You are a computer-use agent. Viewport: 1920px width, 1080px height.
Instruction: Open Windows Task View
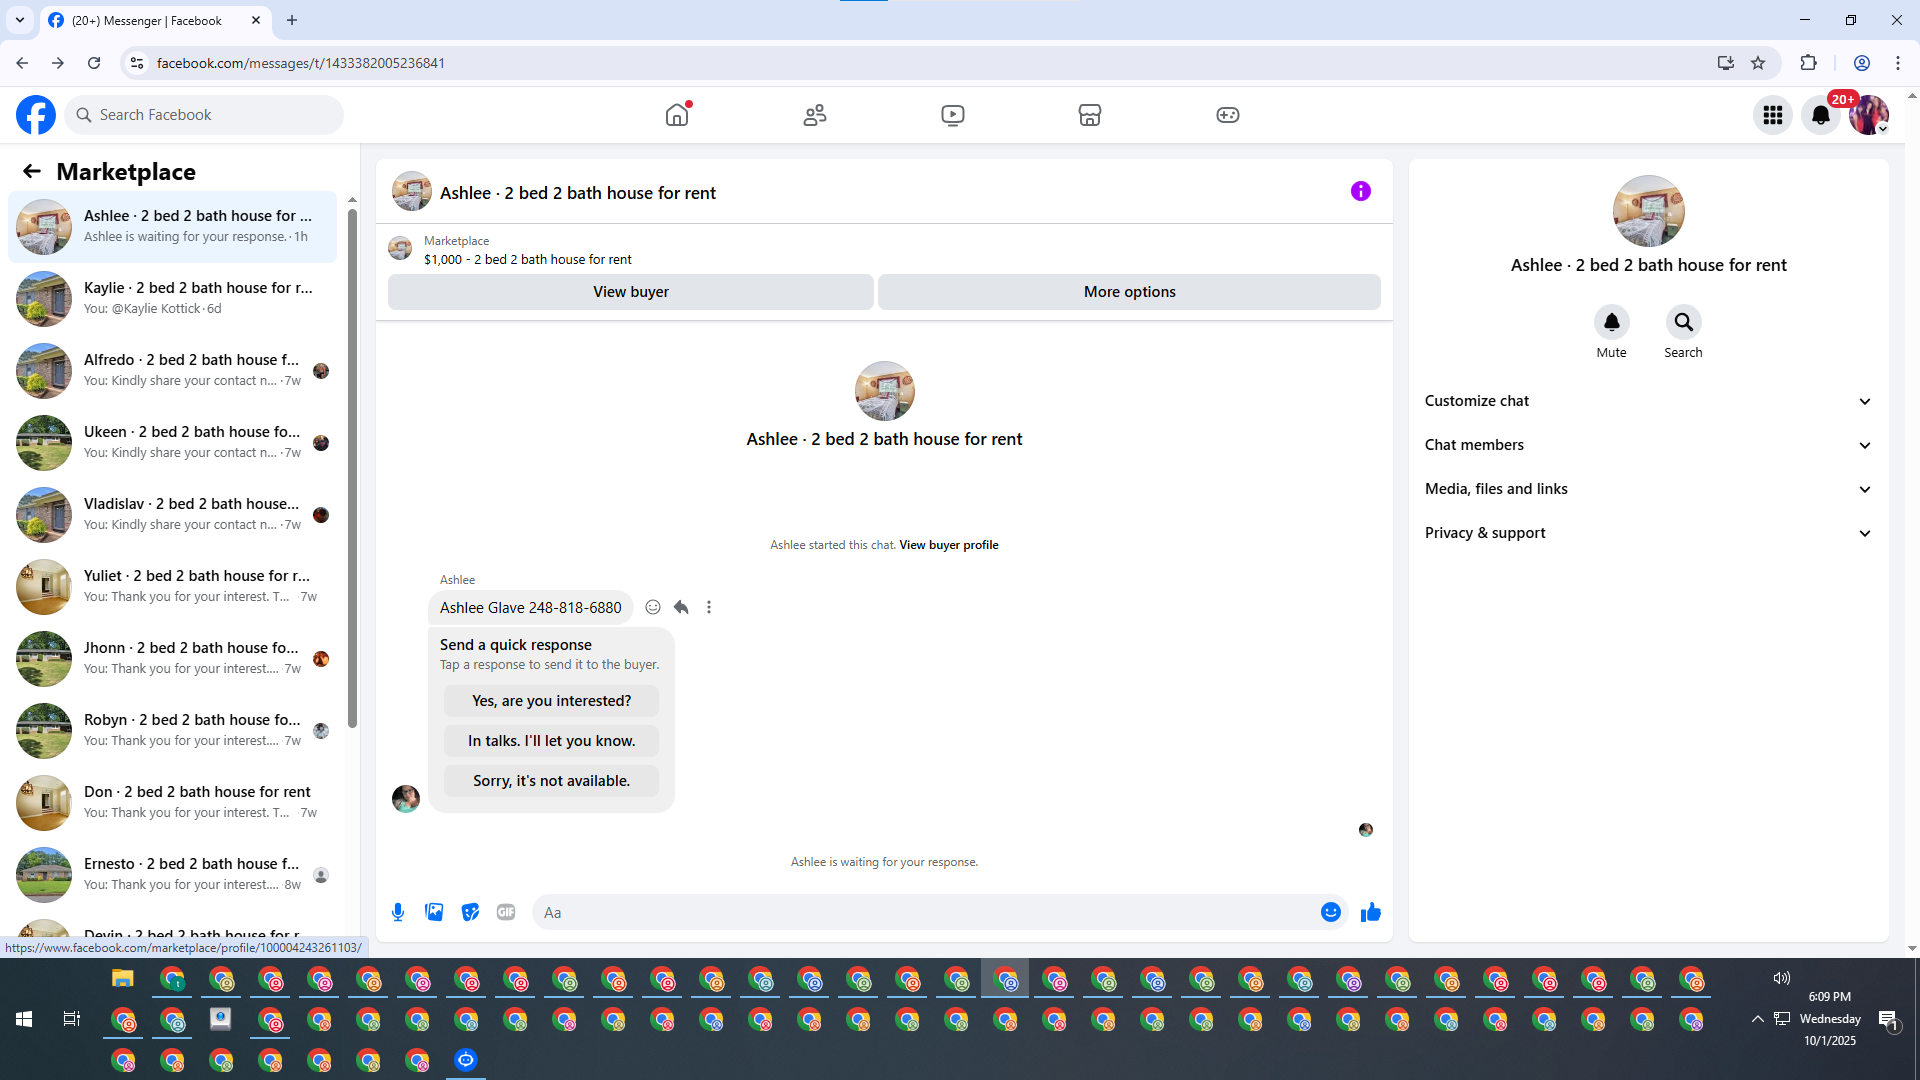[x=72, y=1019]
